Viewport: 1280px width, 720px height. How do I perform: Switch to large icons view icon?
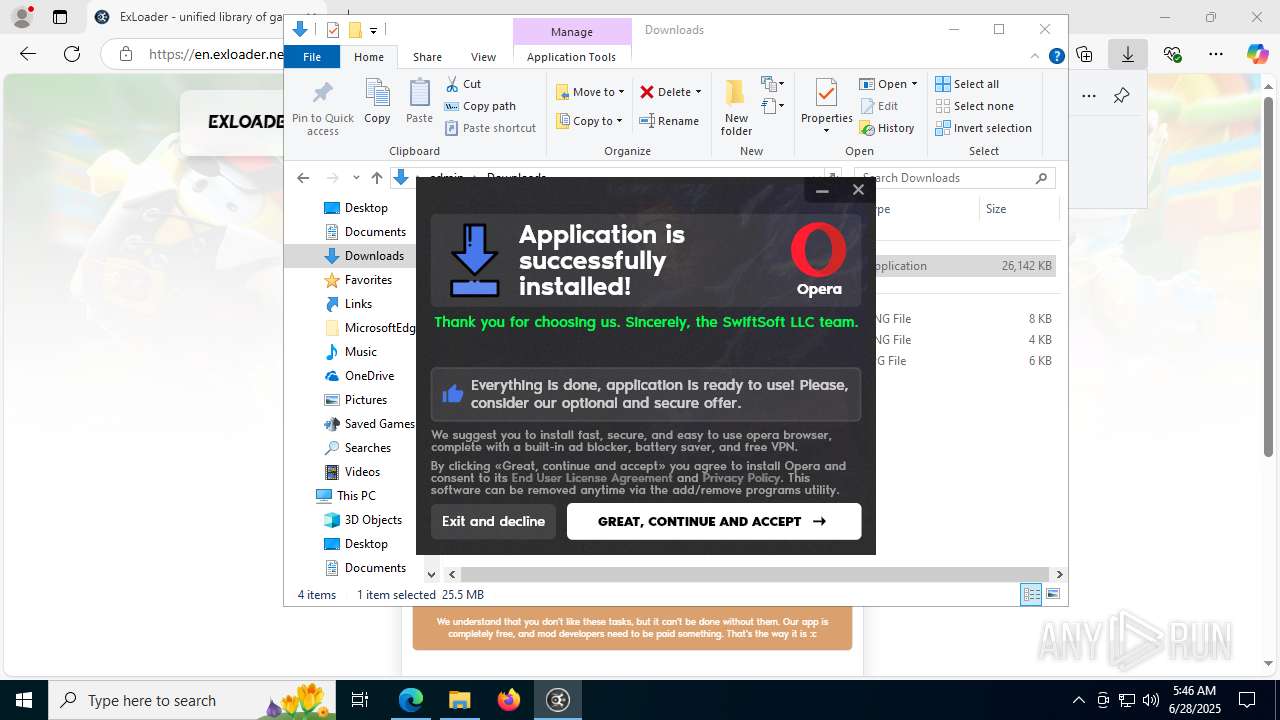[x=1052, y=595]
